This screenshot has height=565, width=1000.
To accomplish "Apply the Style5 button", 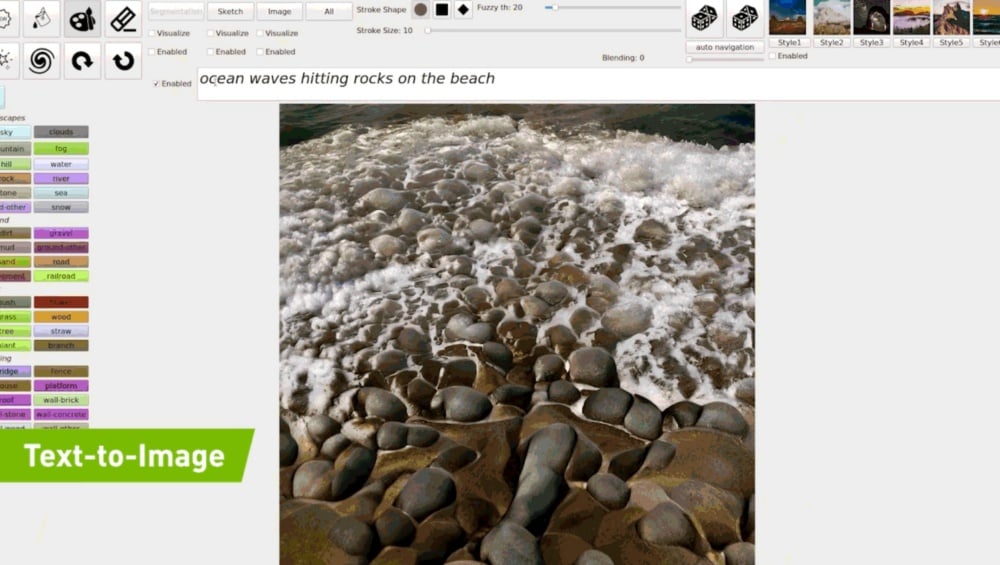I will pyautogui.click(x=951, y=43).
